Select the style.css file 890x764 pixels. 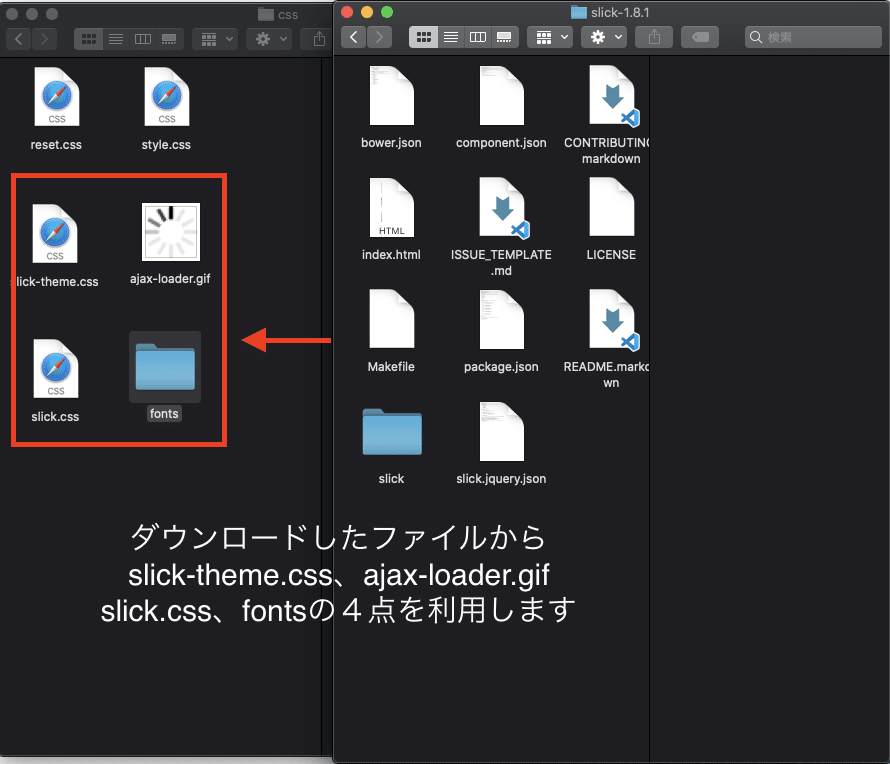point(166,97)
